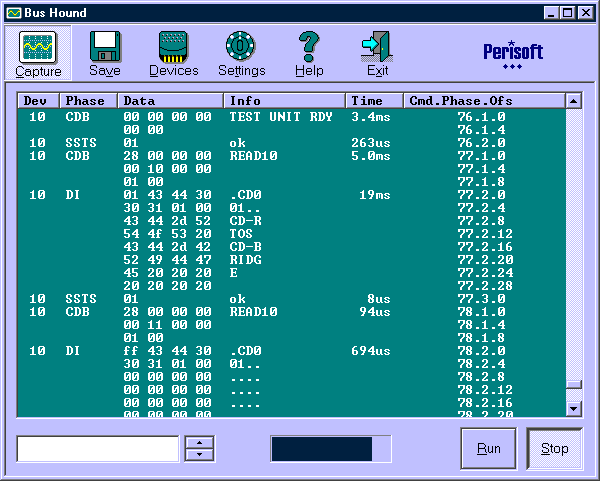The width and height of the screenshot is (600, 481).
Task: Click the 5.0ms time value
Action: (x=371, y=156)
